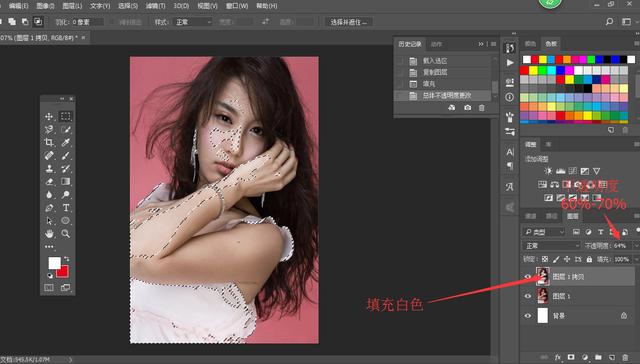Click the 羽化 feather input field
This screenshot has width=640, height=364.
point(88,22)
